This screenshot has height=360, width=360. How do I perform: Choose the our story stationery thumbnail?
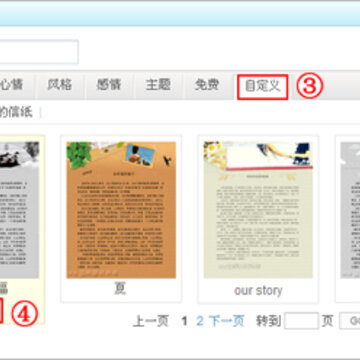click(x=258, y=210)
